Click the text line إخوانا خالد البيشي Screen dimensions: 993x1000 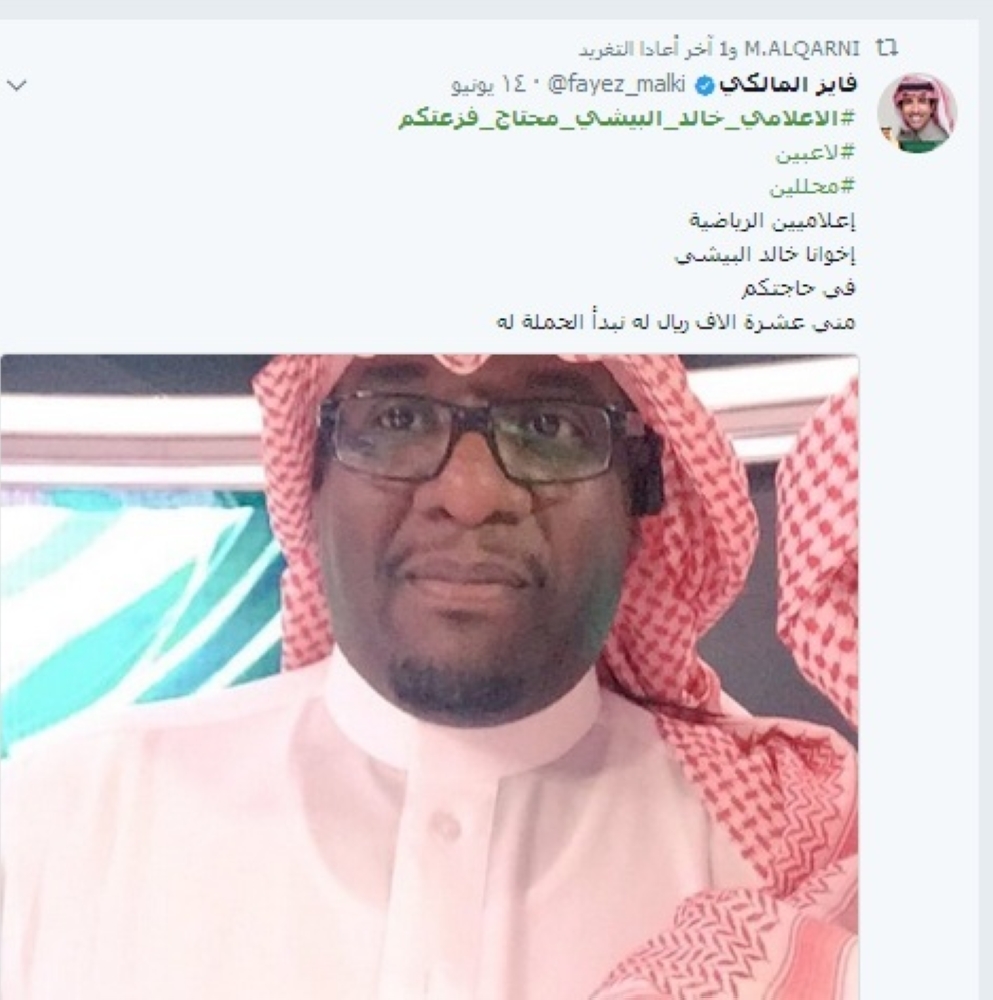tap(765, 254)
